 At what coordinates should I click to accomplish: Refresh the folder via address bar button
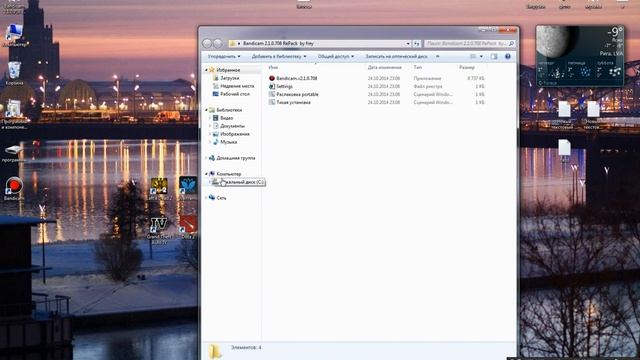click(x=416, y=43)
